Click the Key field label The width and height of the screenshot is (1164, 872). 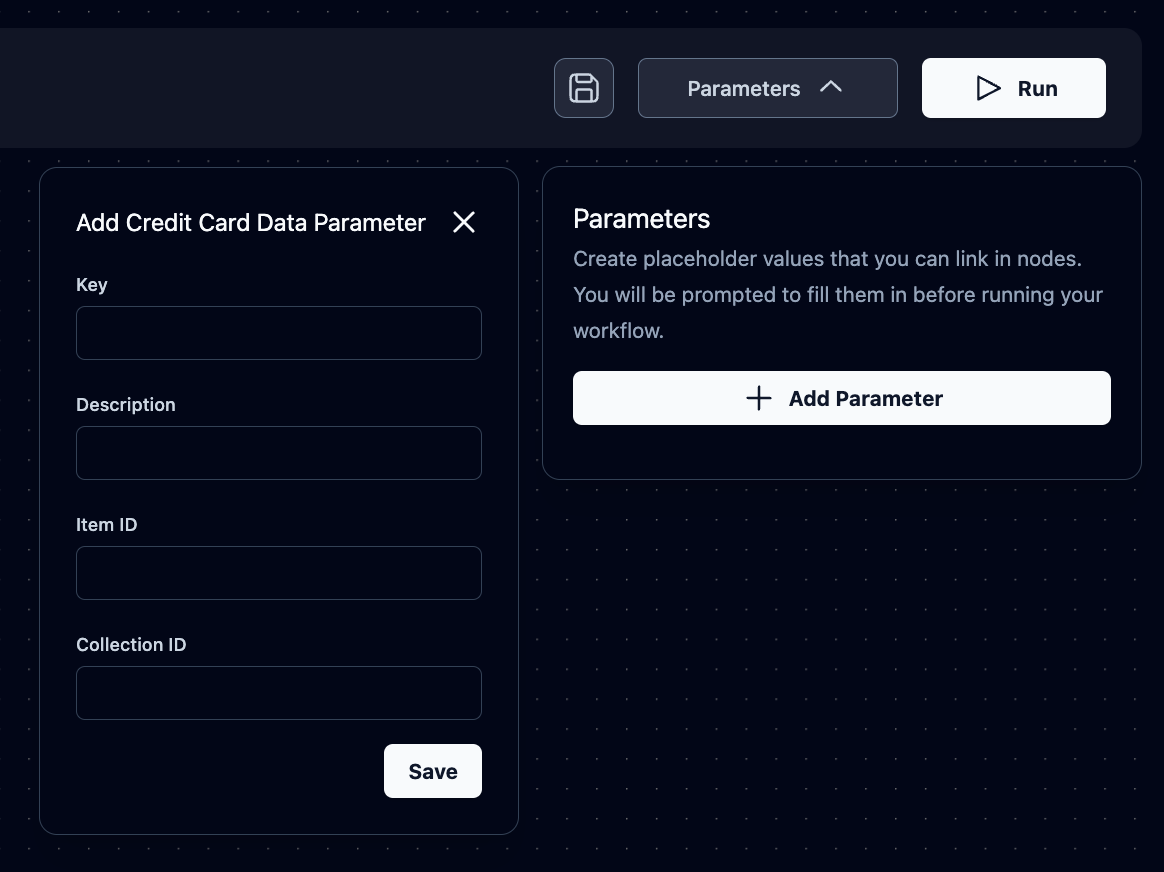[92, 285]
